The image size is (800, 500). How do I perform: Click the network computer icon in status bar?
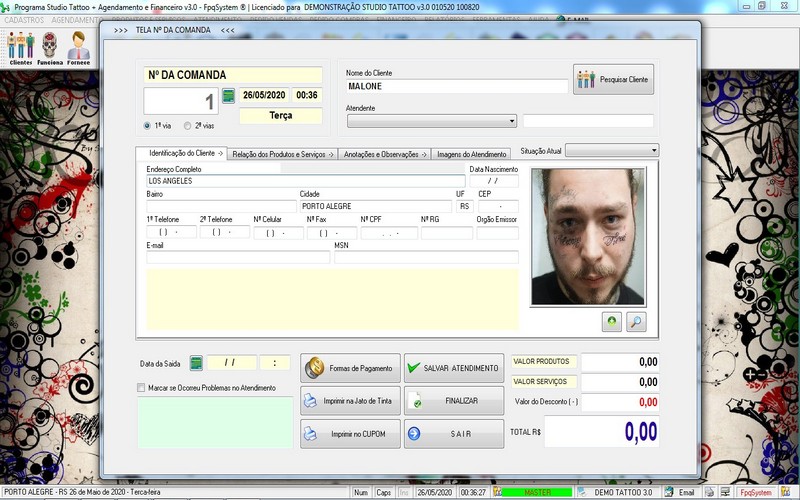[724, 492]
